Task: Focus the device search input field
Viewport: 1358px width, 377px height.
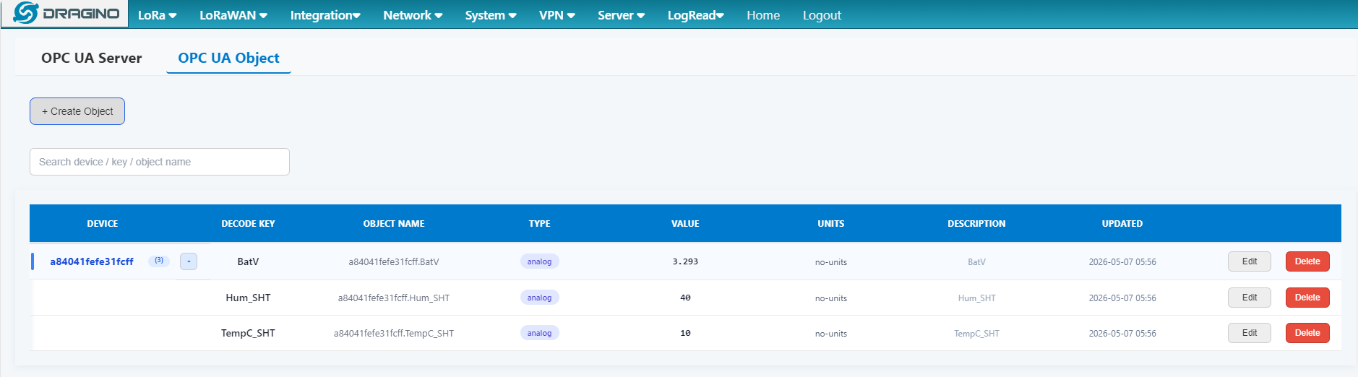Action: point(160,162)
